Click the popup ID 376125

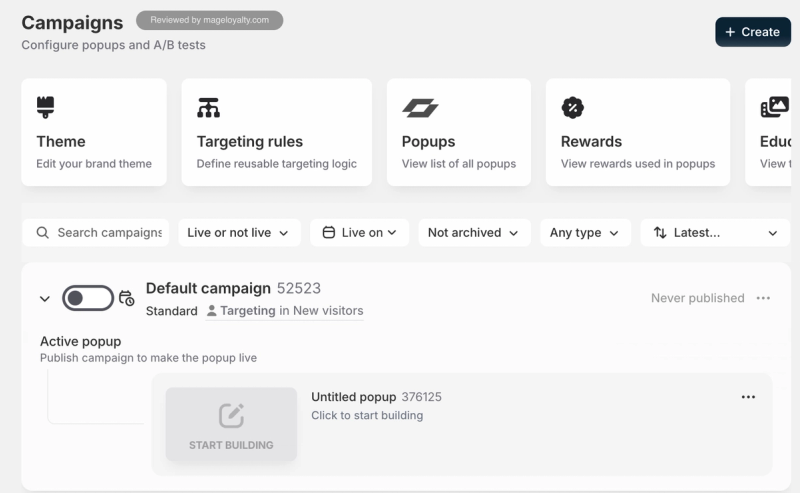(x=421, y=397)
